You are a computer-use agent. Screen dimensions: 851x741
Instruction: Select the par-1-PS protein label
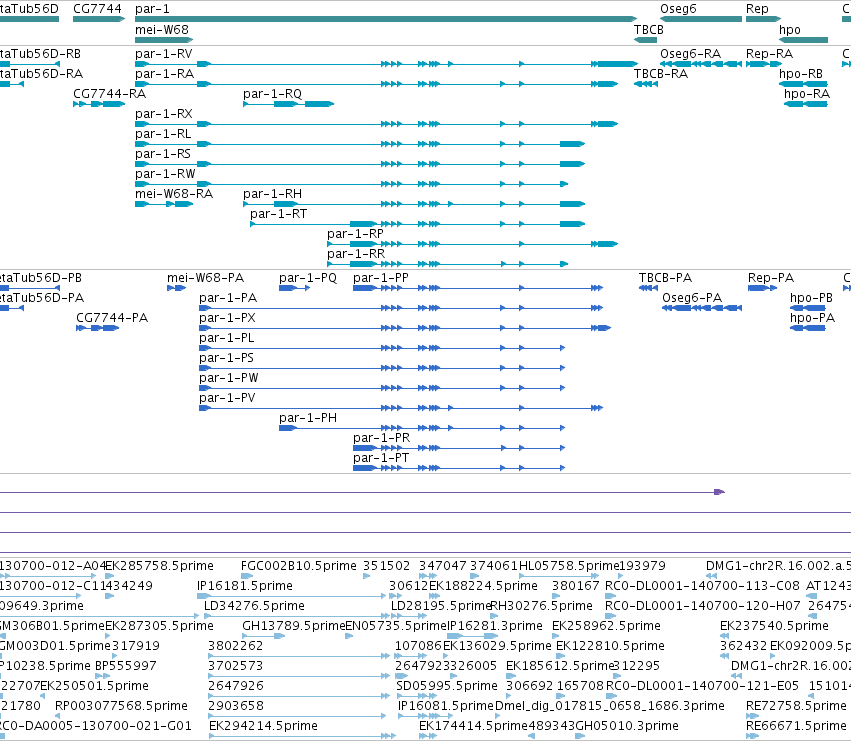click(x=226, y=358)
